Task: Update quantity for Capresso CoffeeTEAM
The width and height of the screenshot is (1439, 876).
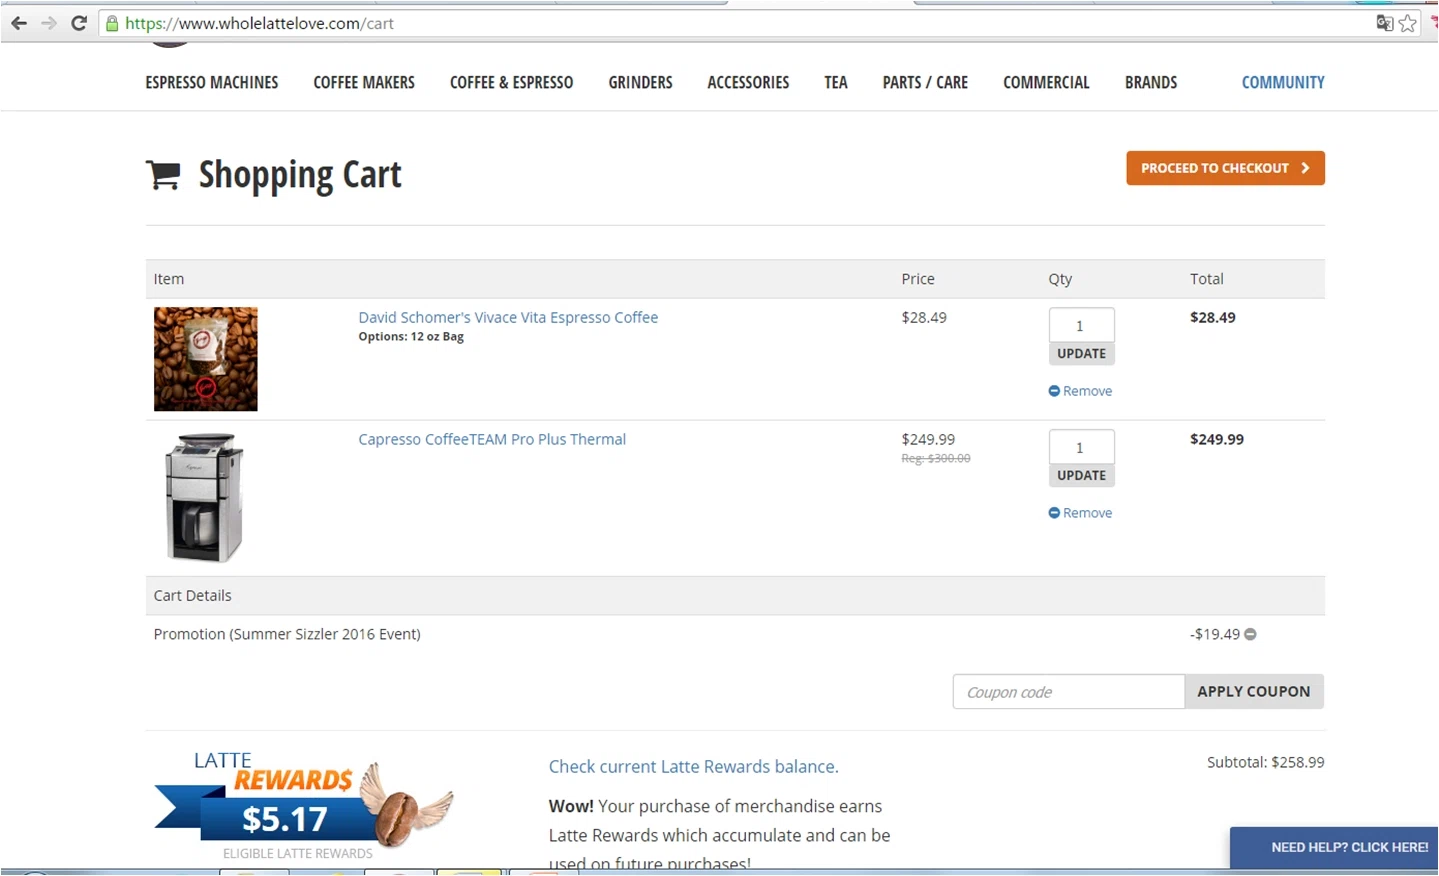Action: (1081, 476)
